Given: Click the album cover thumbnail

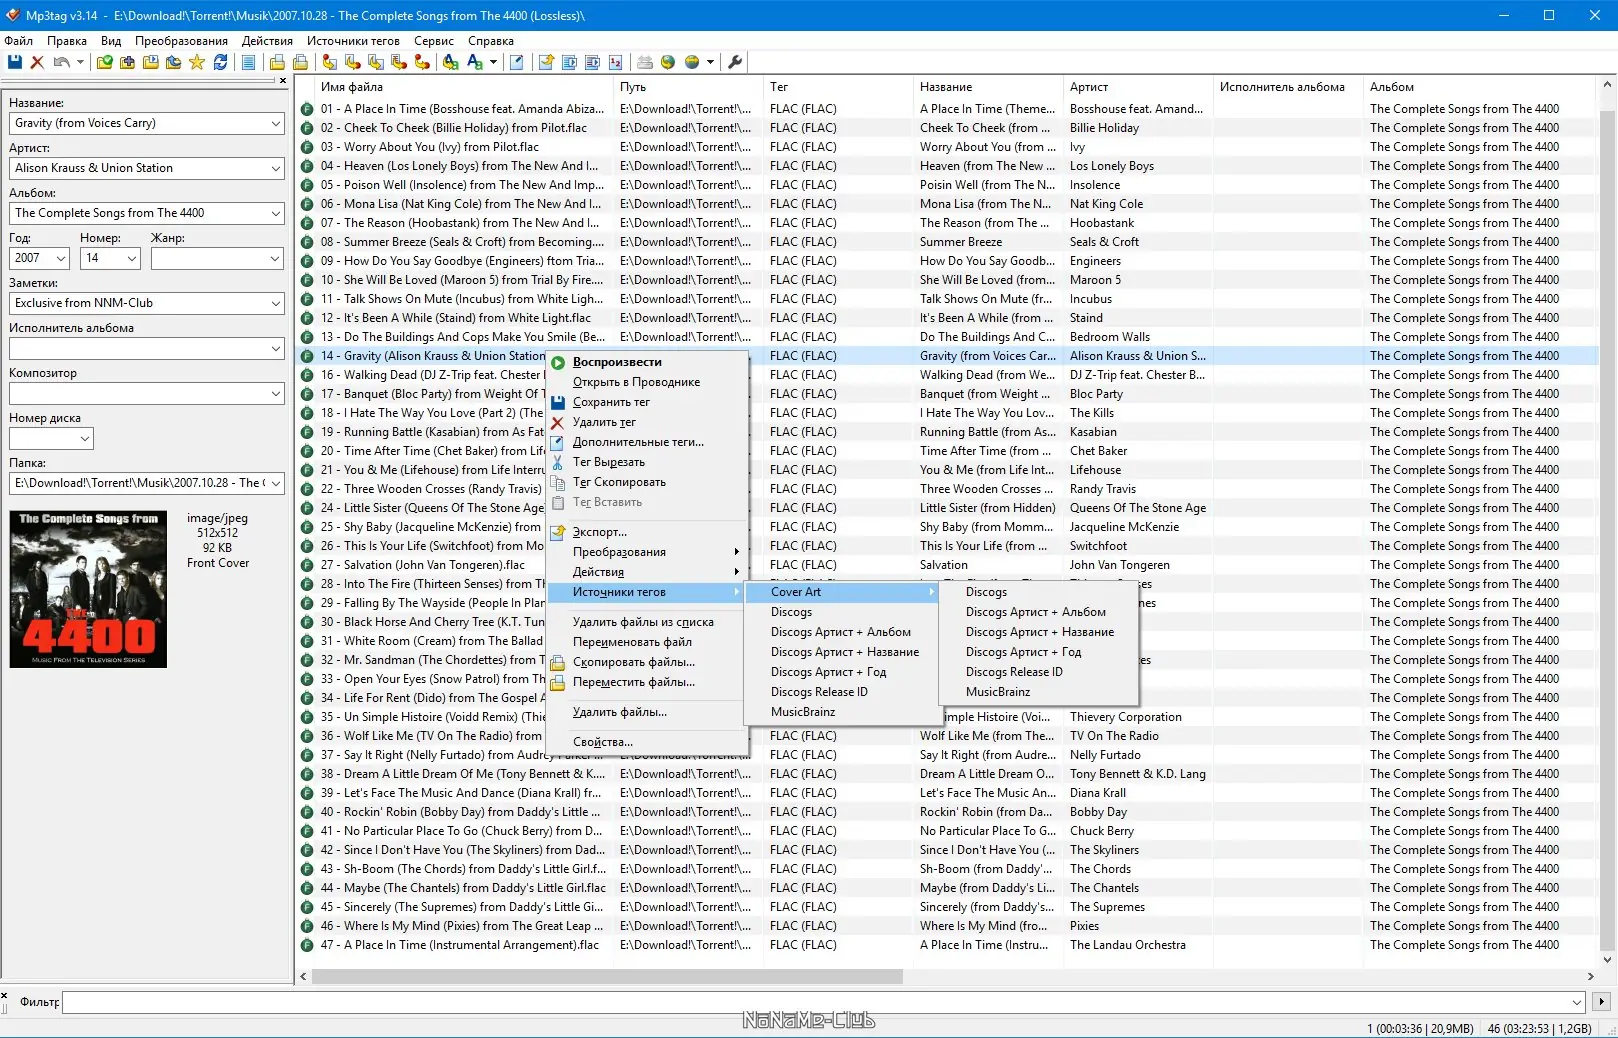Looking at the screenshot, I should pyautogui.click(x=88, y=588).
